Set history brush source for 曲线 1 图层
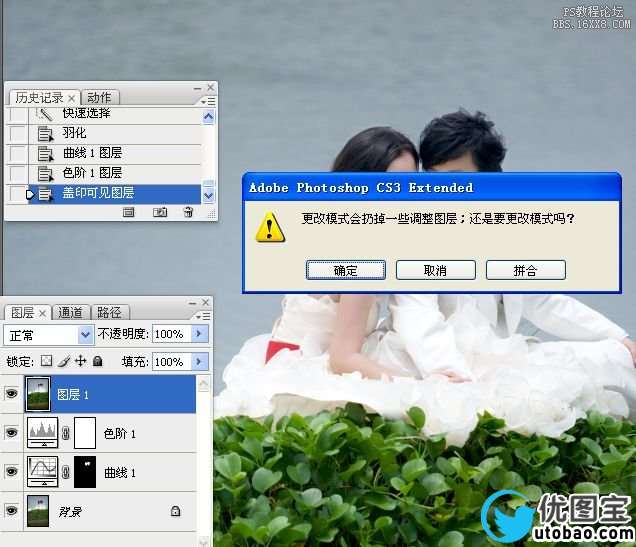The width and height of the screenshot is (636, 547). pyautogui.click(x=17, y=154)
